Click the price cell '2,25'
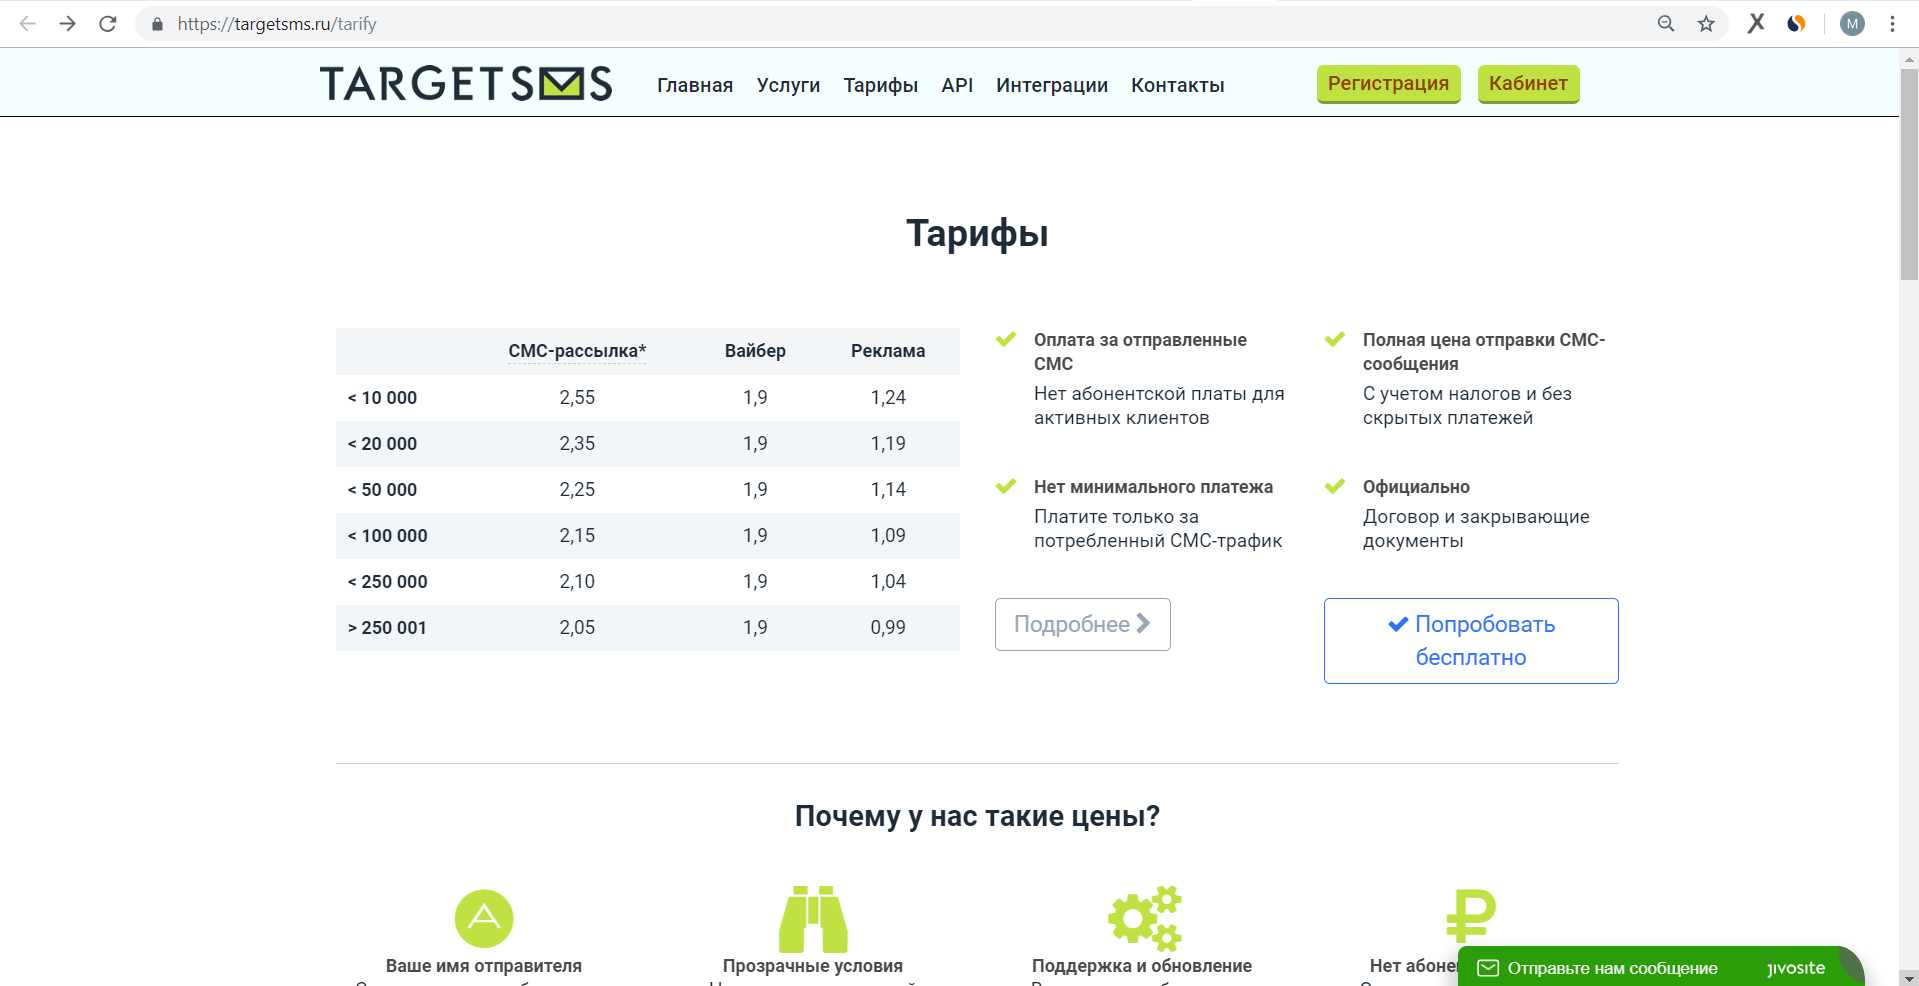The height and width of the screenshot is (986, 1919). [577, 490]
